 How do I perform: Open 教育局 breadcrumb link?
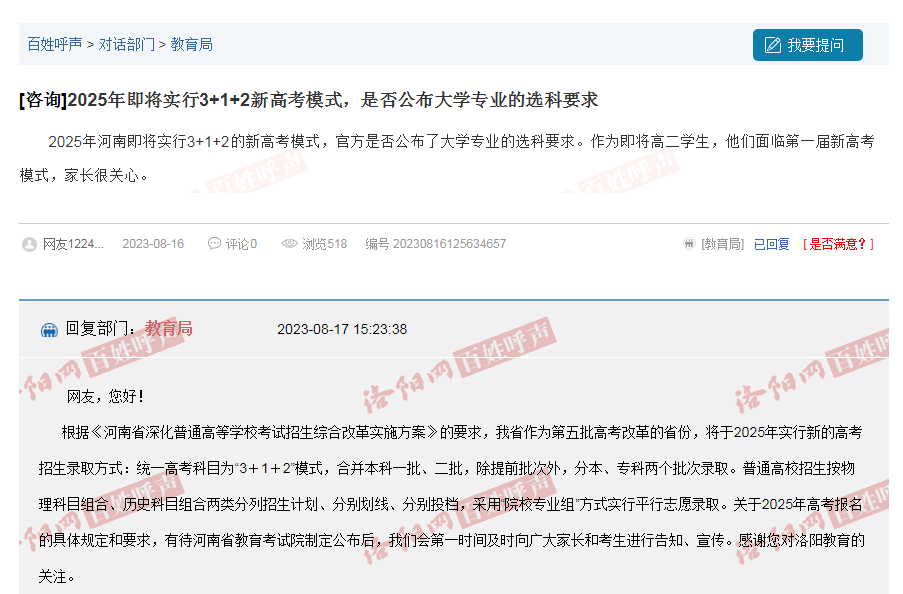pyautogui.click(x=192, y=44)
